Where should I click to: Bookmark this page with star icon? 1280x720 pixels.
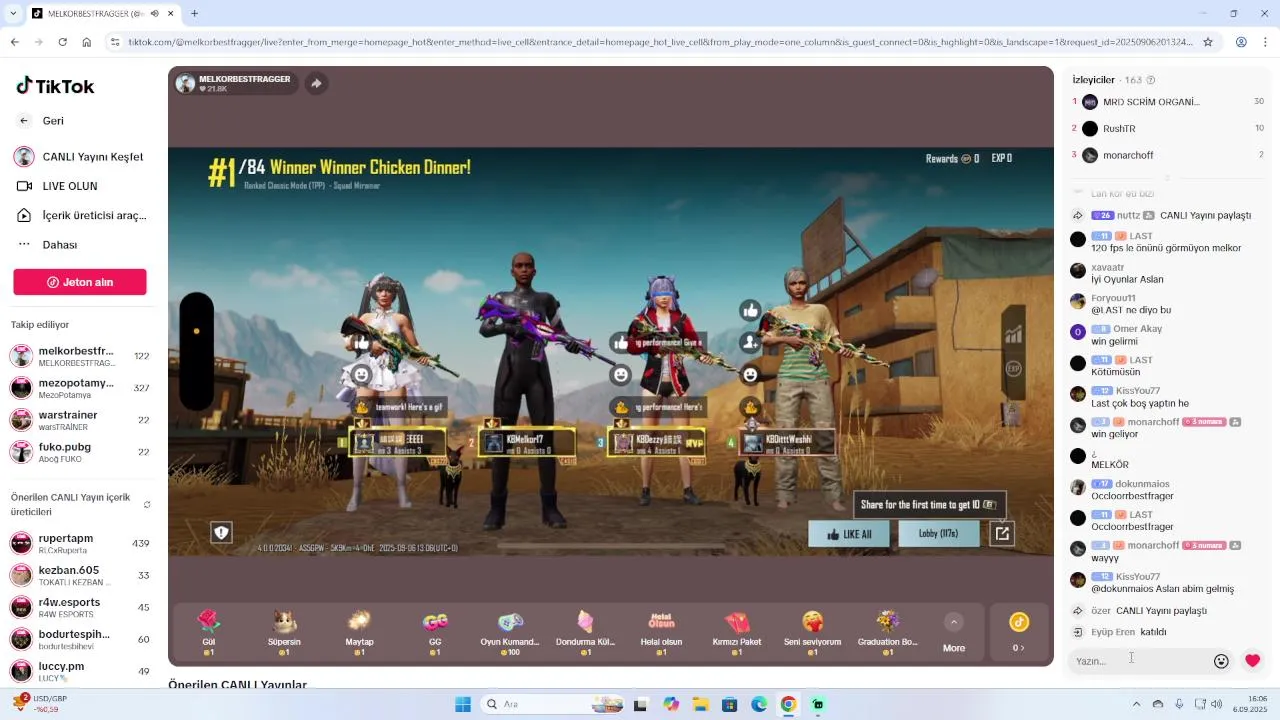point(1207,42)
